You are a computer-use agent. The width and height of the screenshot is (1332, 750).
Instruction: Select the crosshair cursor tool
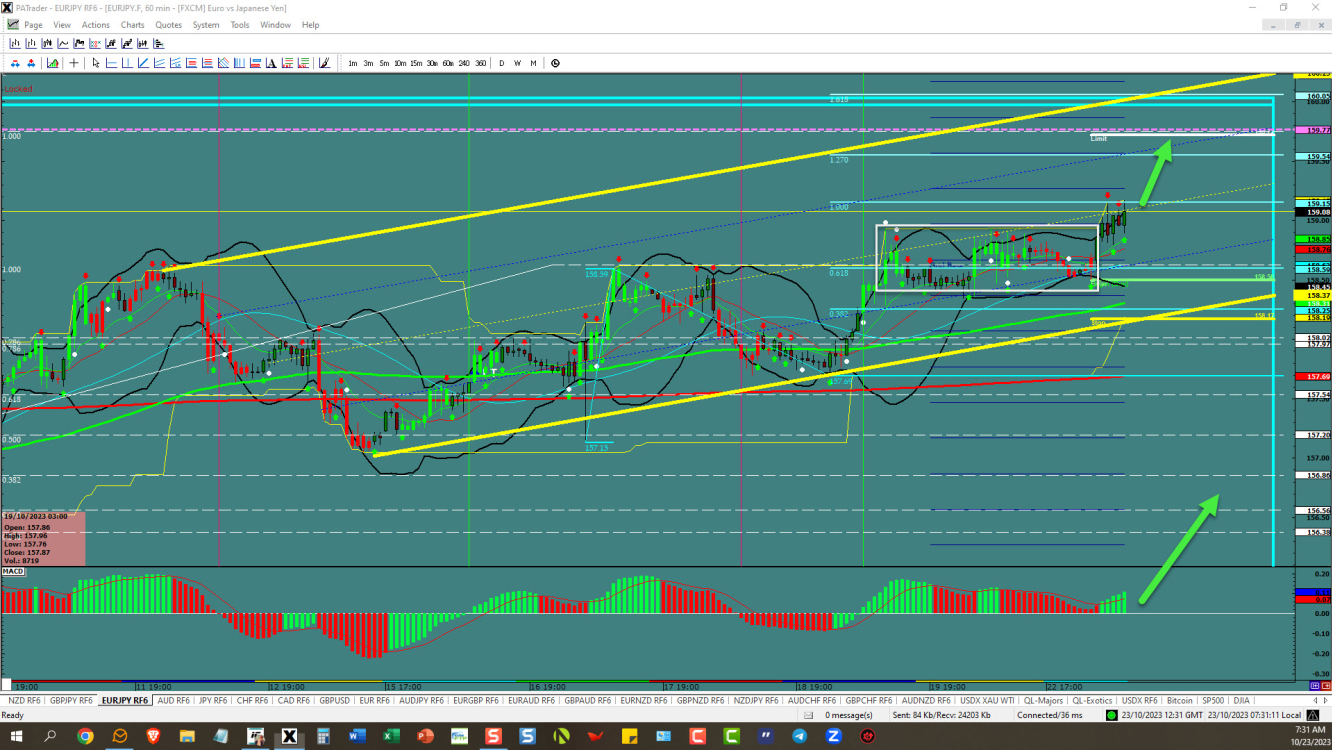74,63
